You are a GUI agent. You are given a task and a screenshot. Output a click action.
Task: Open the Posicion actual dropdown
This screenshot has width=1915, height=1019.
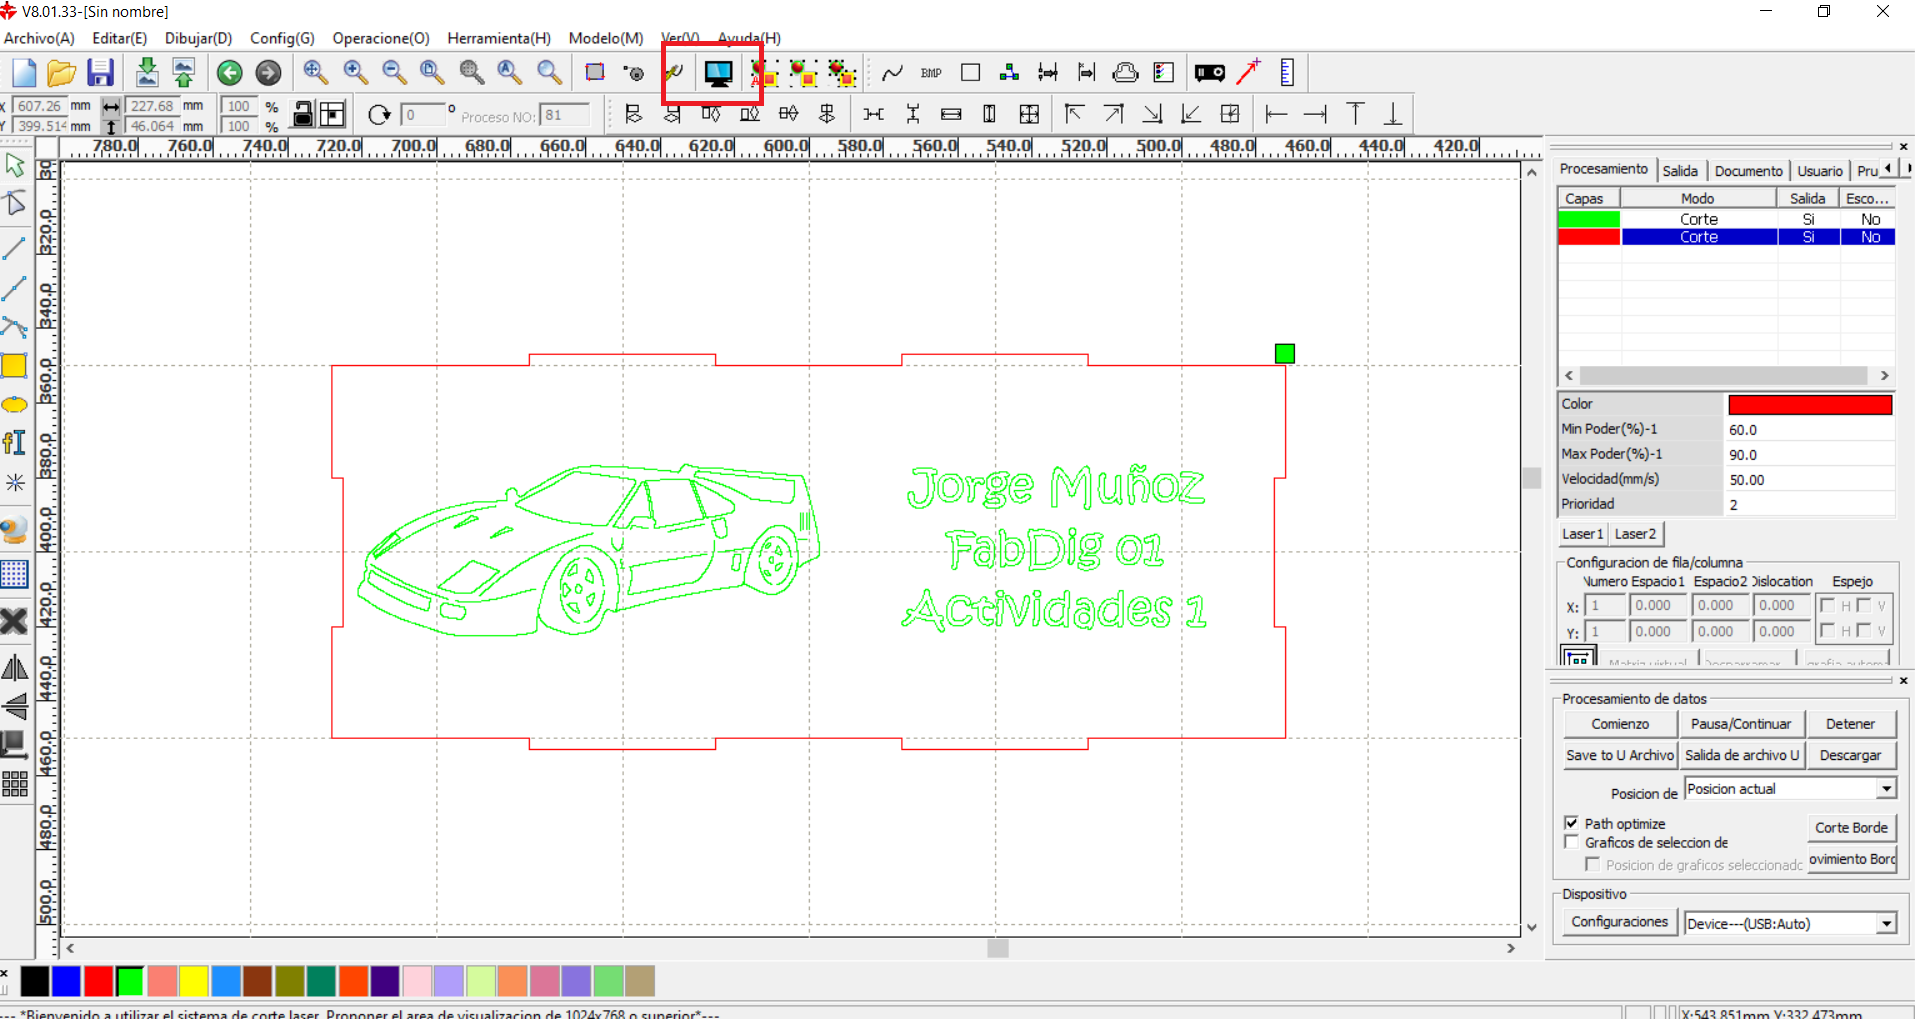[x=1885, y=789]
